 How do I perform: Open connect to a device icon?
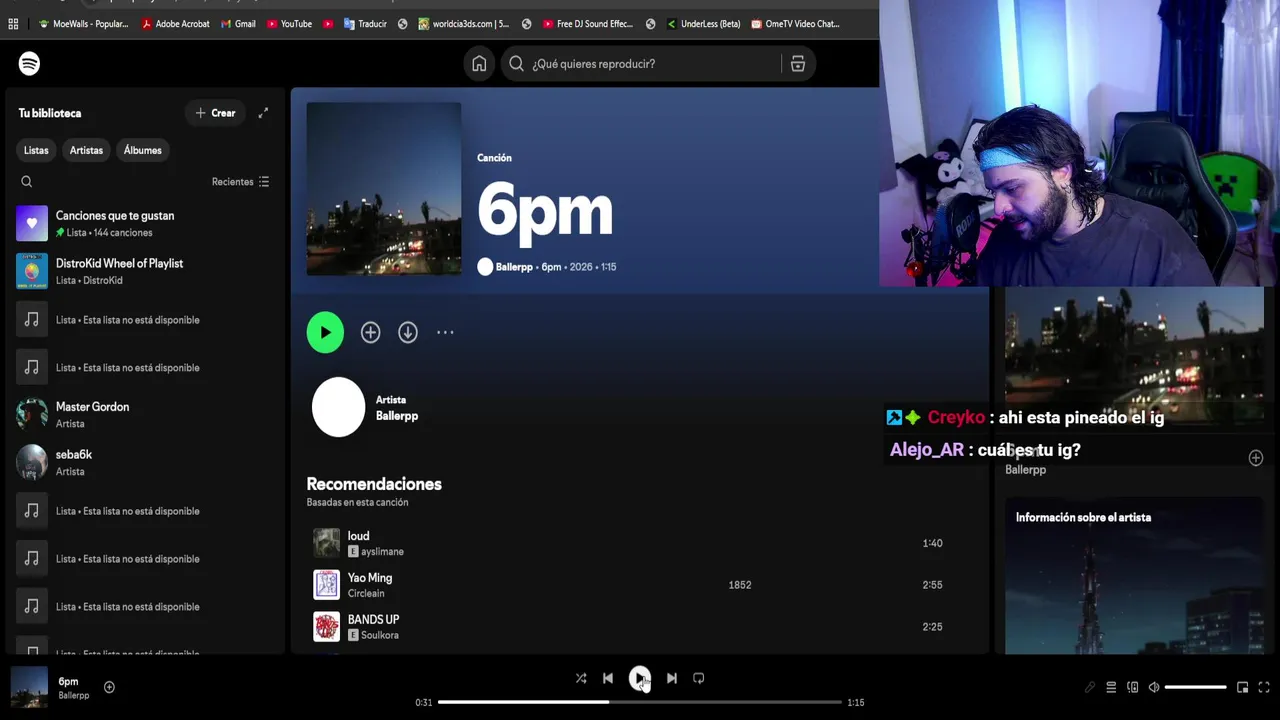[1133, 687]
